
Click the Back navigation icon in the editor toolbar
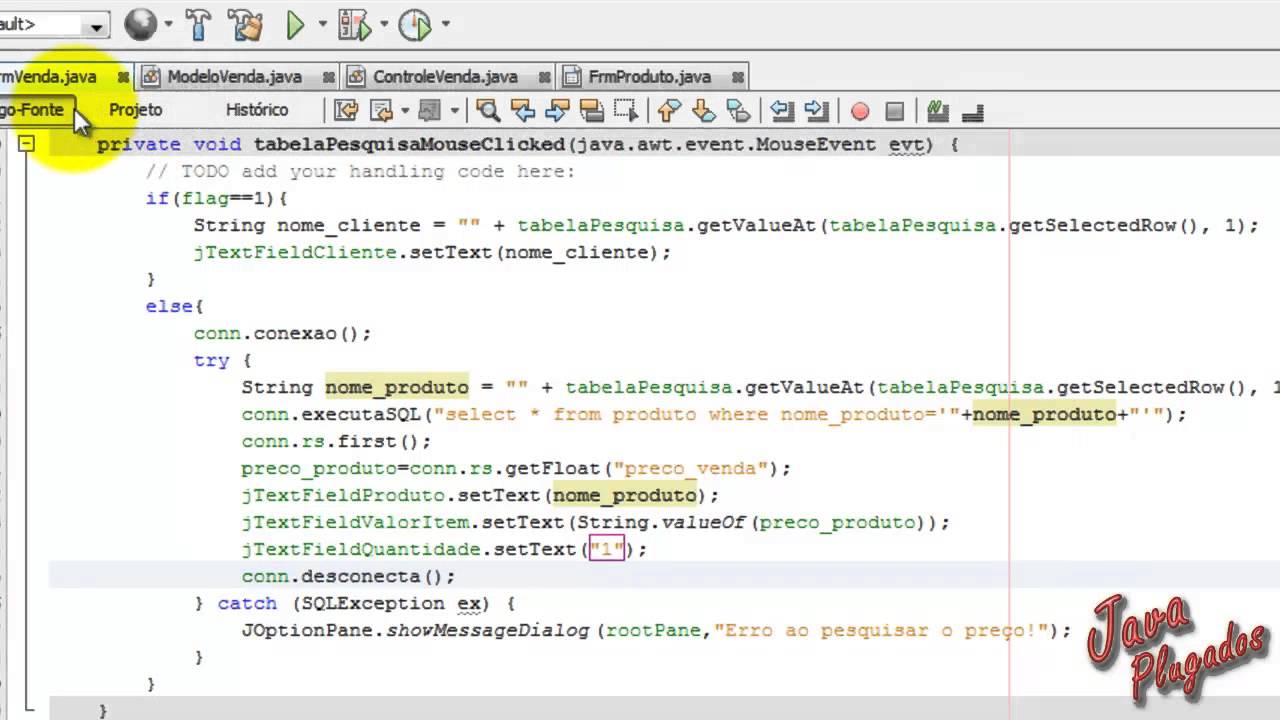[x=381, y=110]
